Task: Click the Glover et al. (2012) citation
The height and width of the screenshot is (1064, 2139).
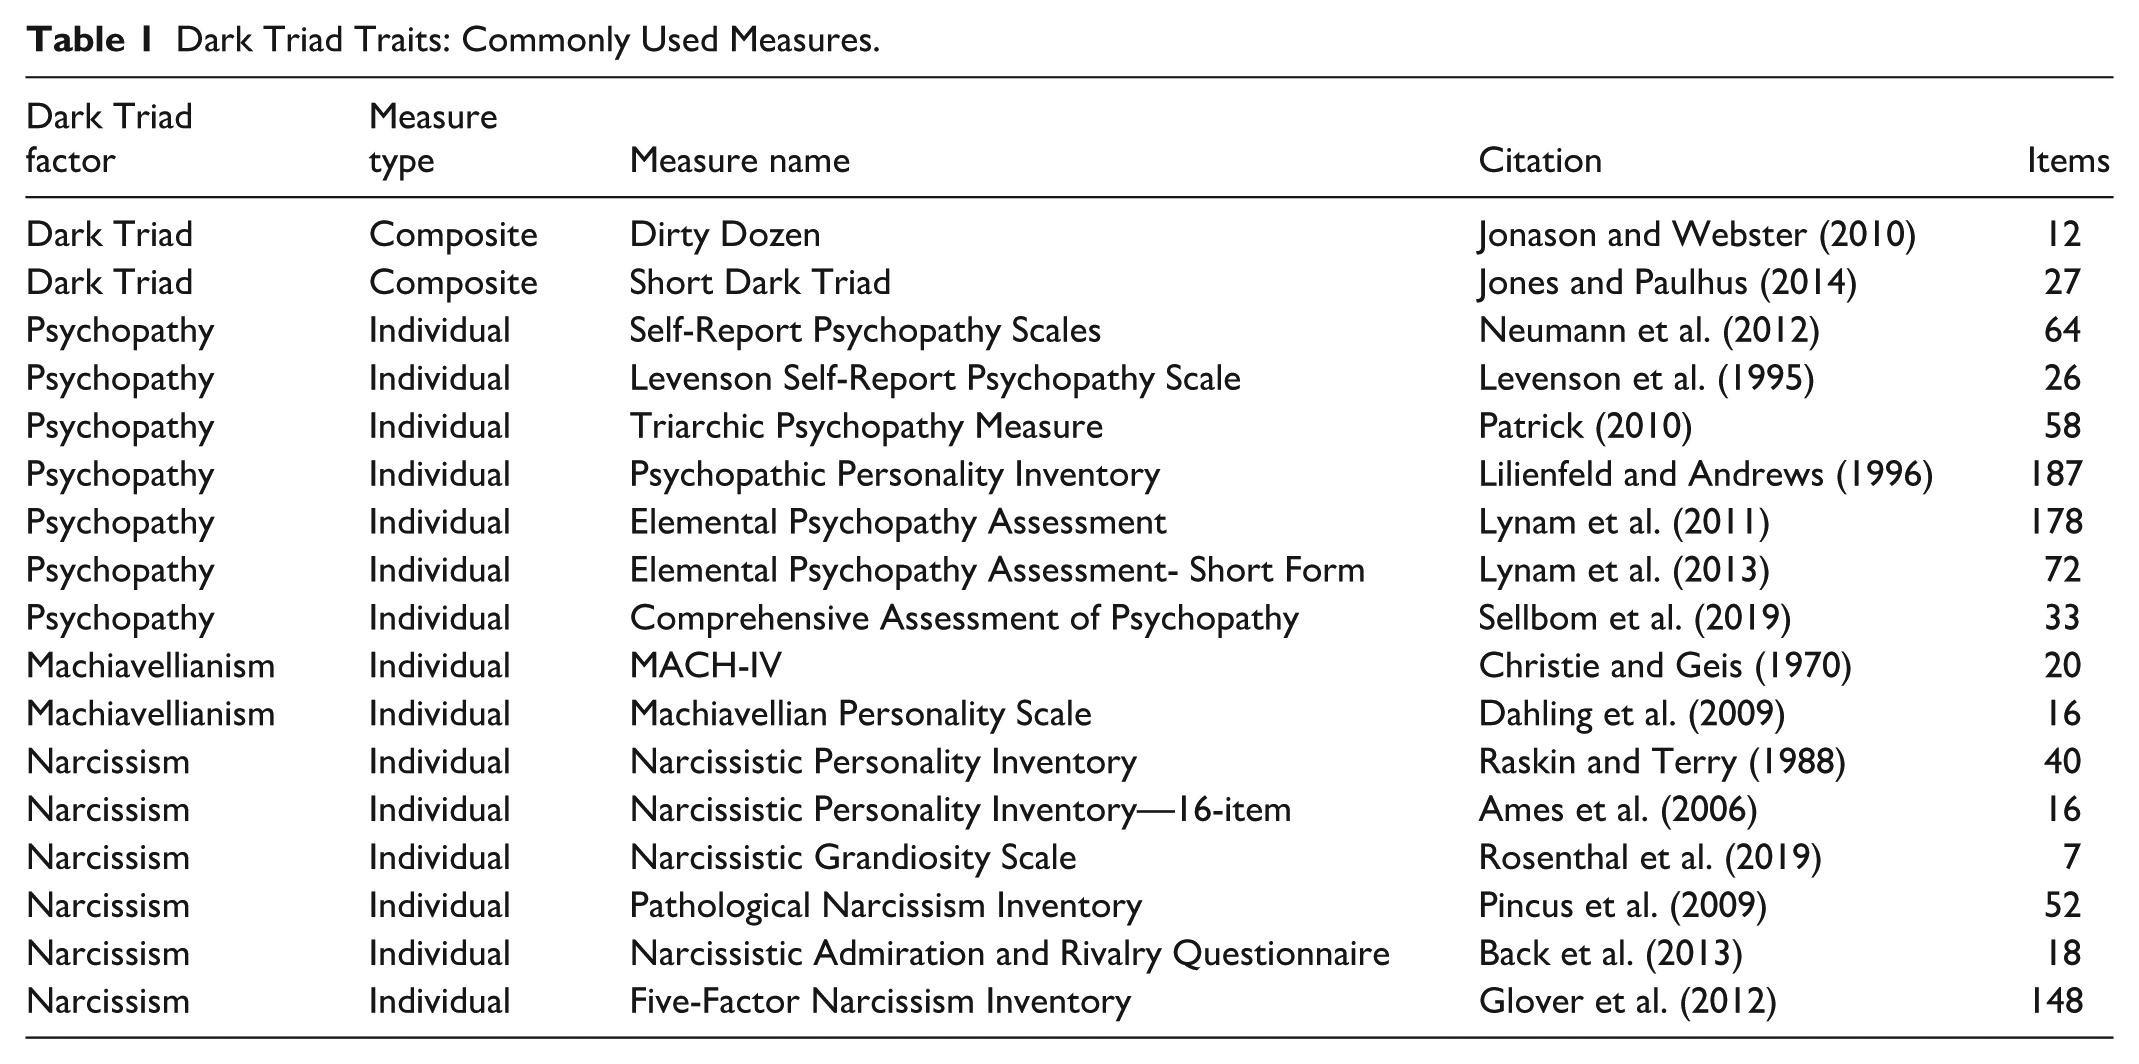Action: 1627,1002
